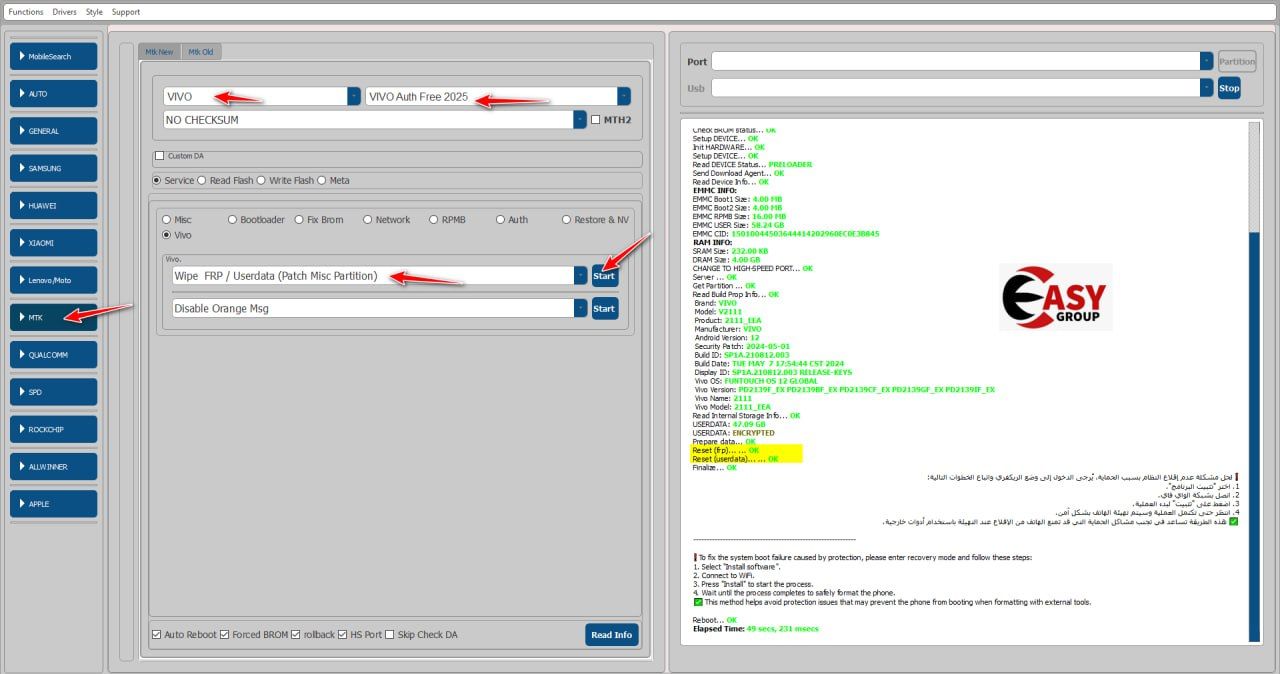
Task: Open the Drivers menu
Action: coord(64,12)
